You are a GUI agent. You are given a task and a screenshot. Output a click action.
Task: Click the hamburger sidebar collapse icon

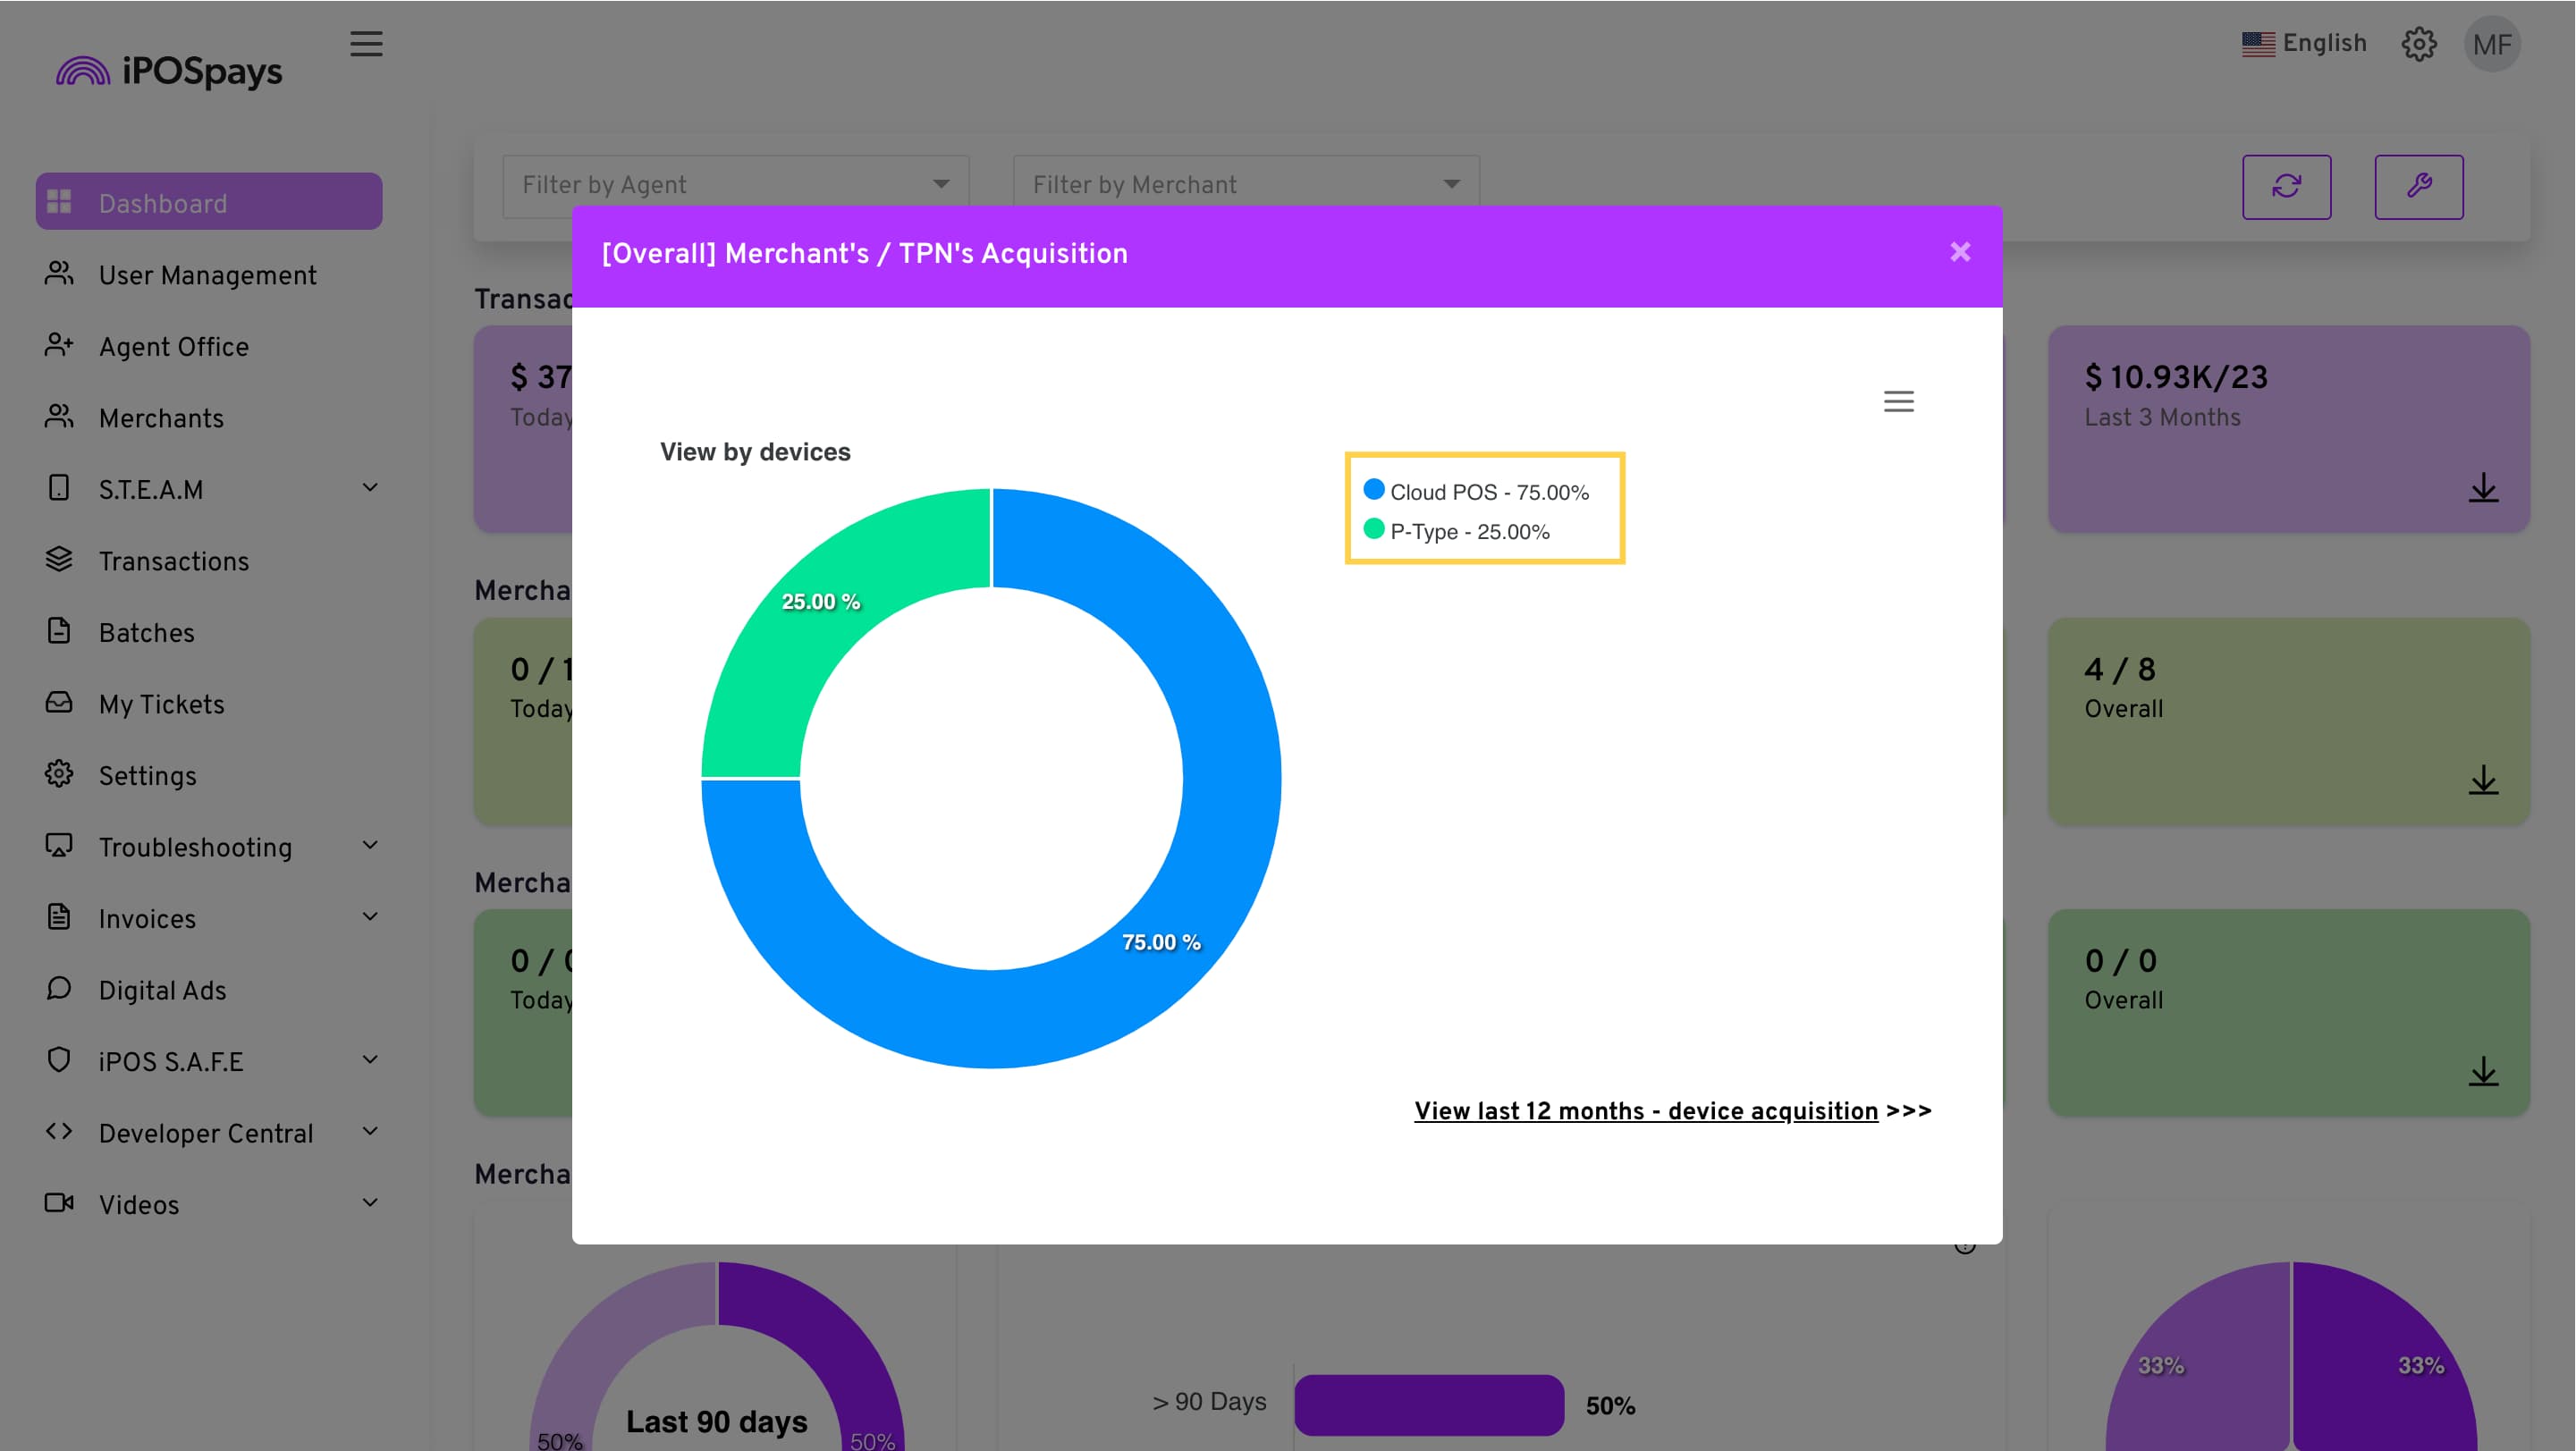[366, 44]
